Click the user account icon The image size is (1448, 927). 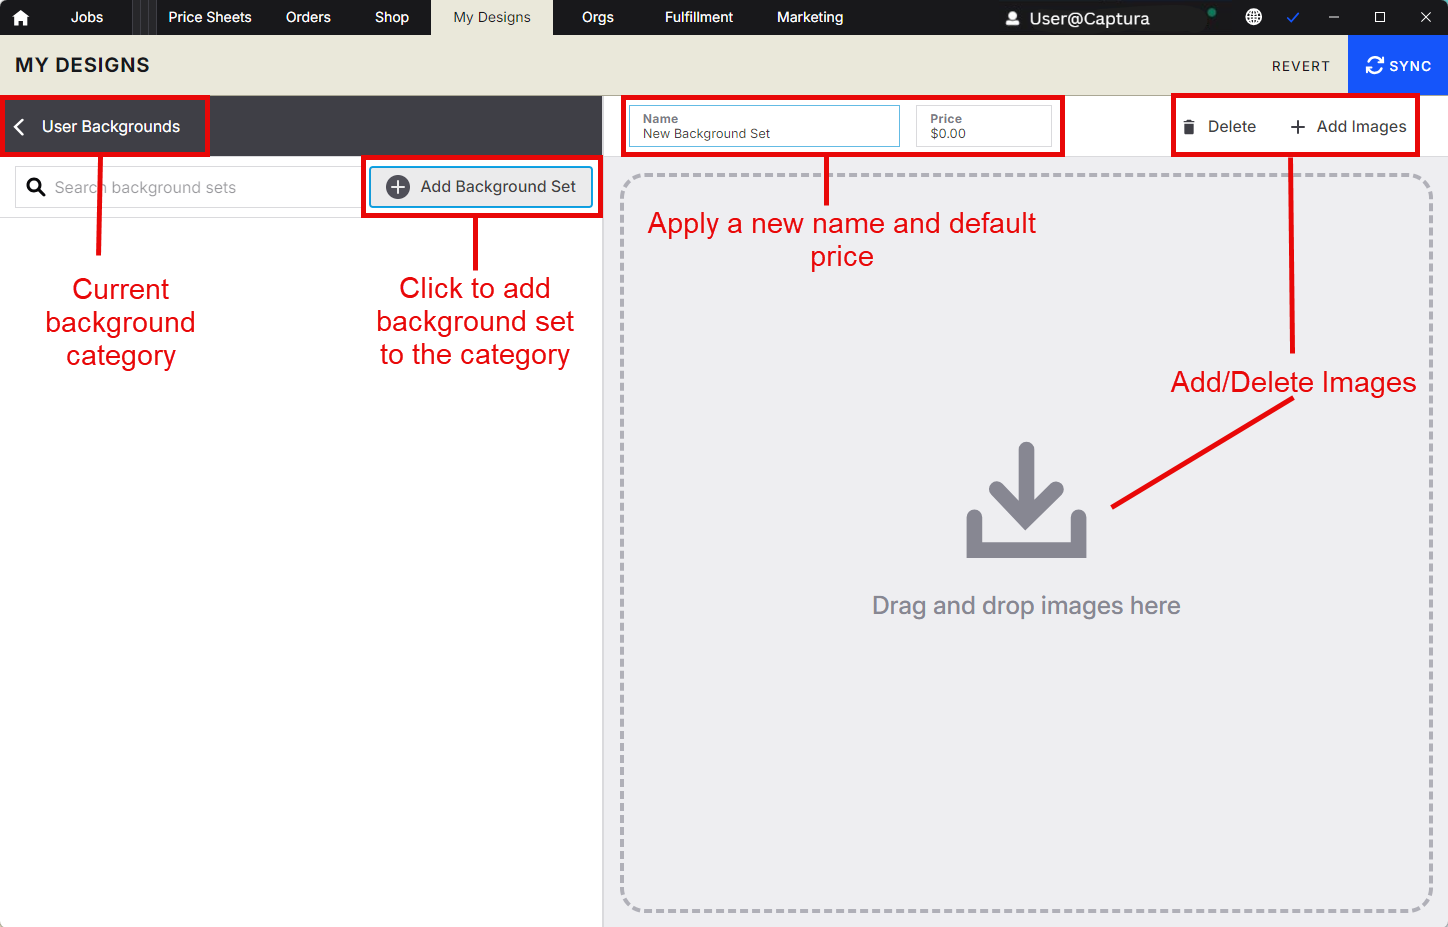1012,18
